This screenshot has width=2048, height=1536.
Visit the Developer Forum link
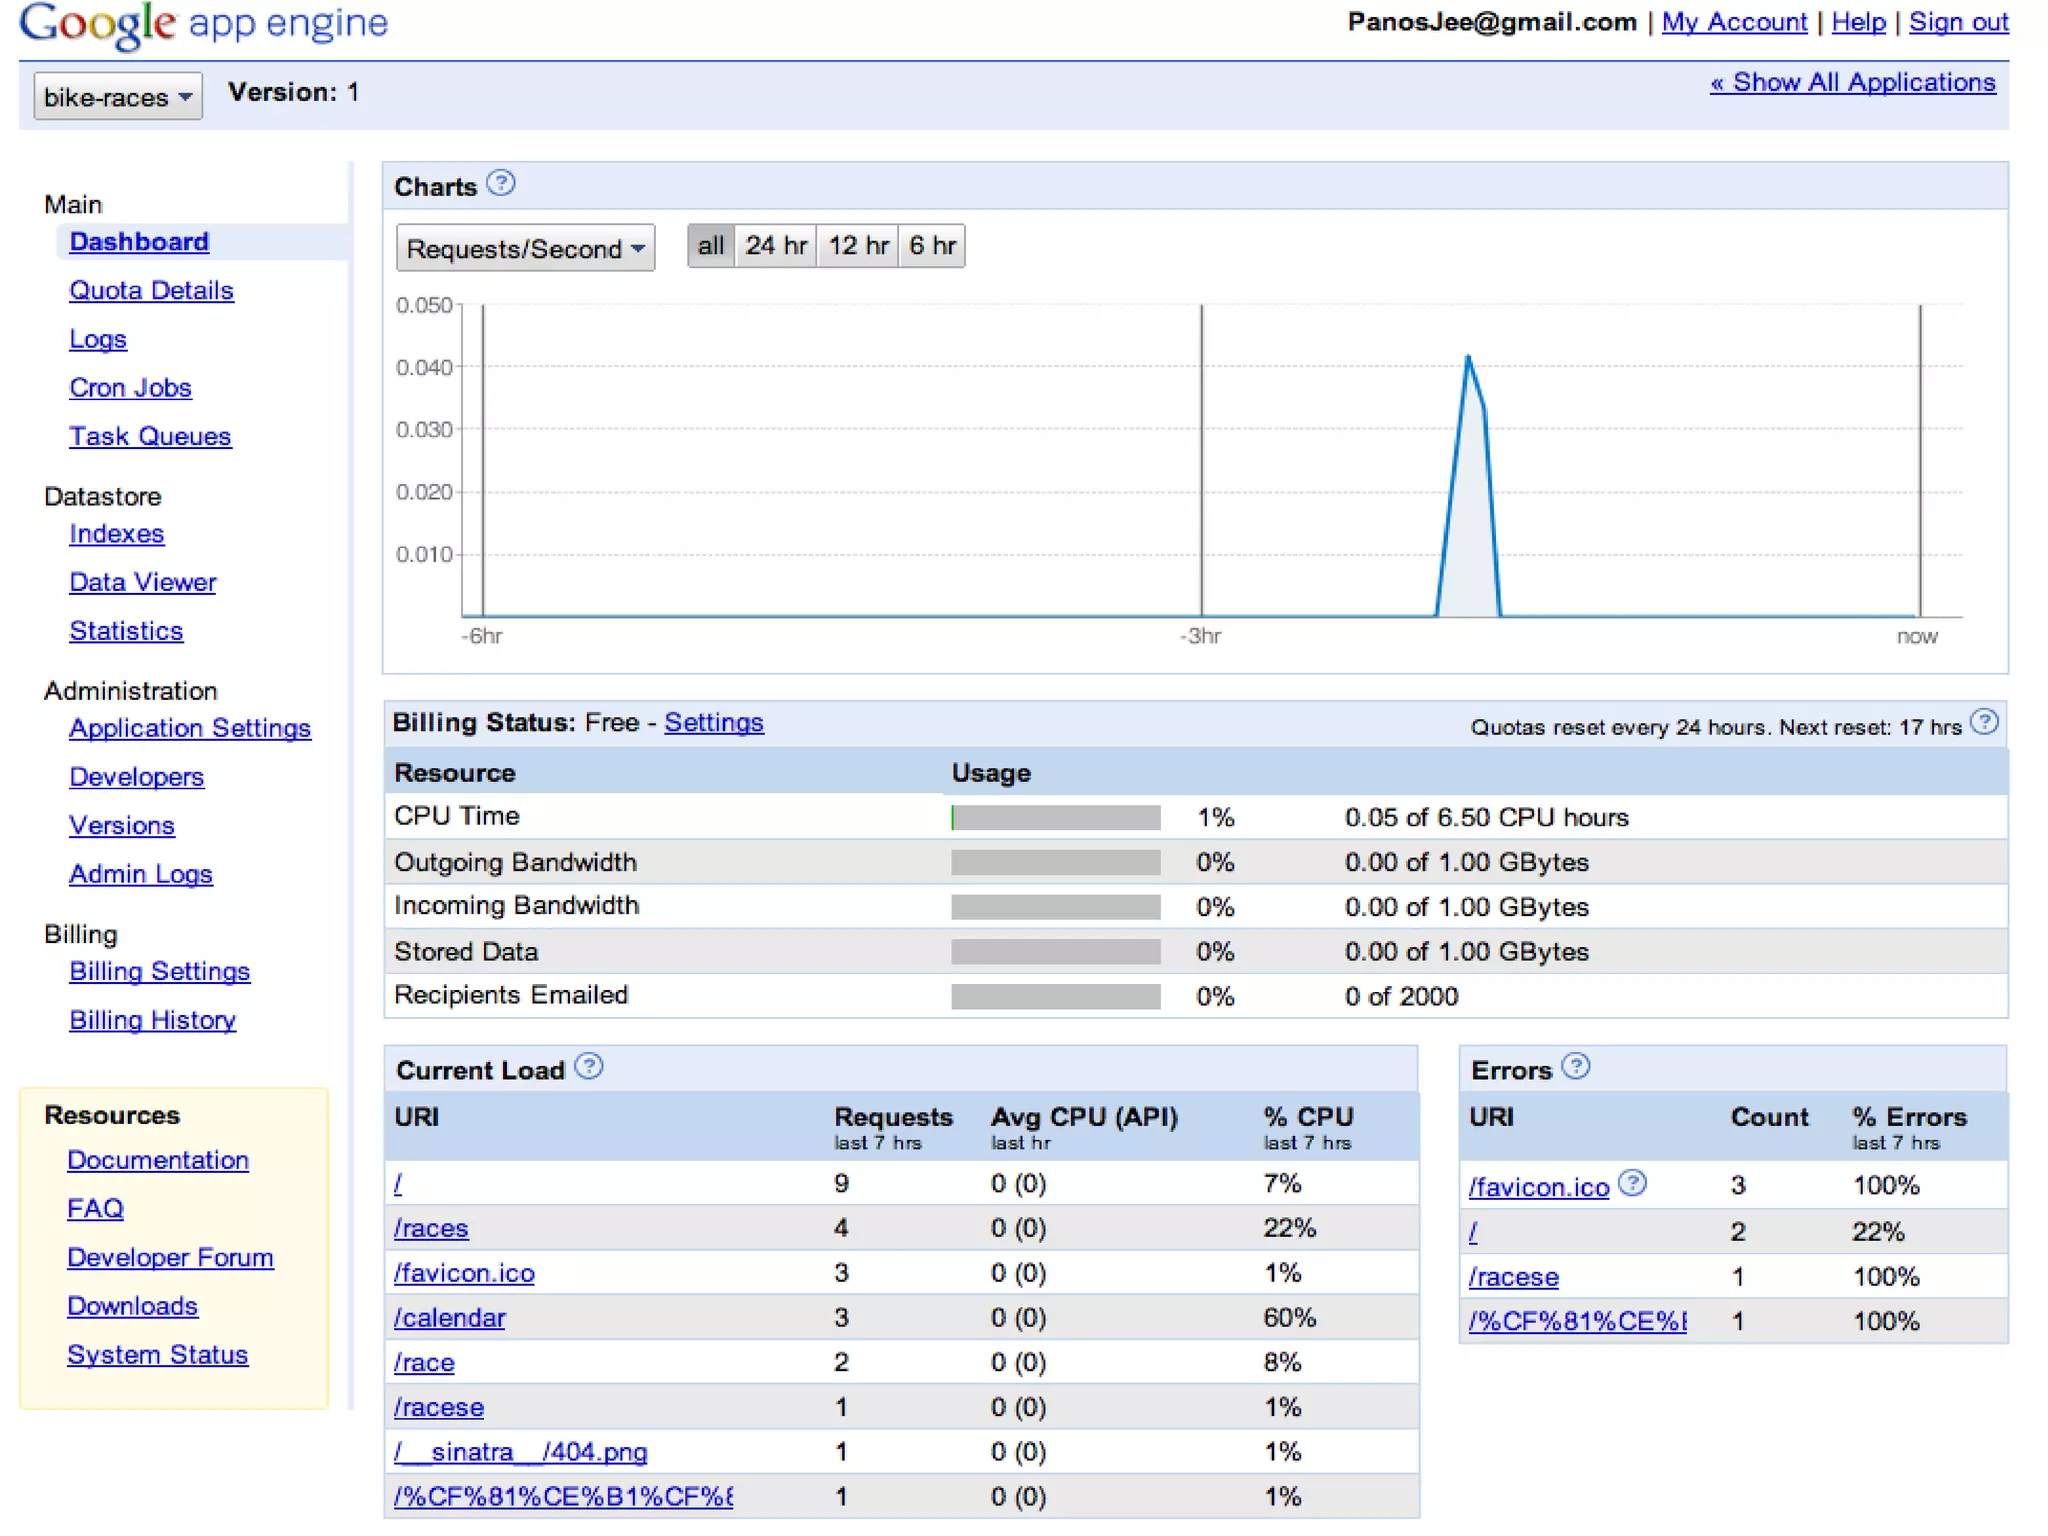click(170, 1258)
